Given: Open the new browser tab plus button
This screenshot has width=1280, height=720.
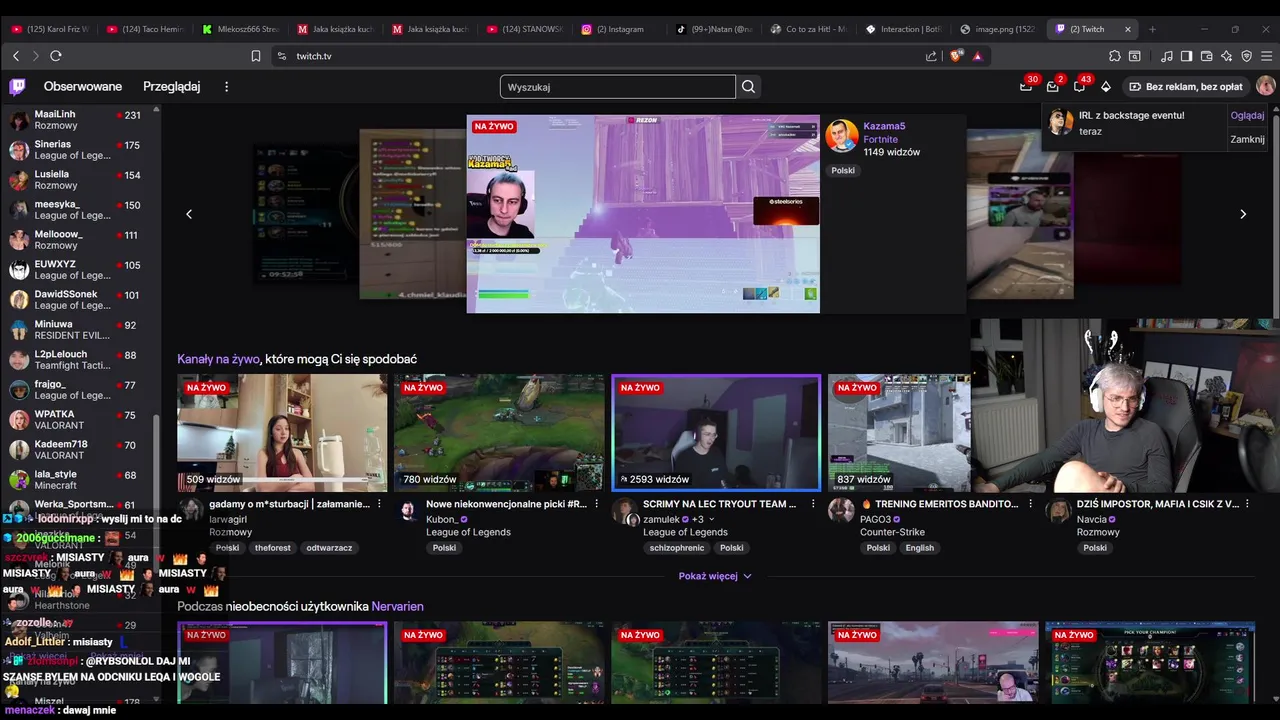Looking at the screenshot, I should click(1152, 29).
